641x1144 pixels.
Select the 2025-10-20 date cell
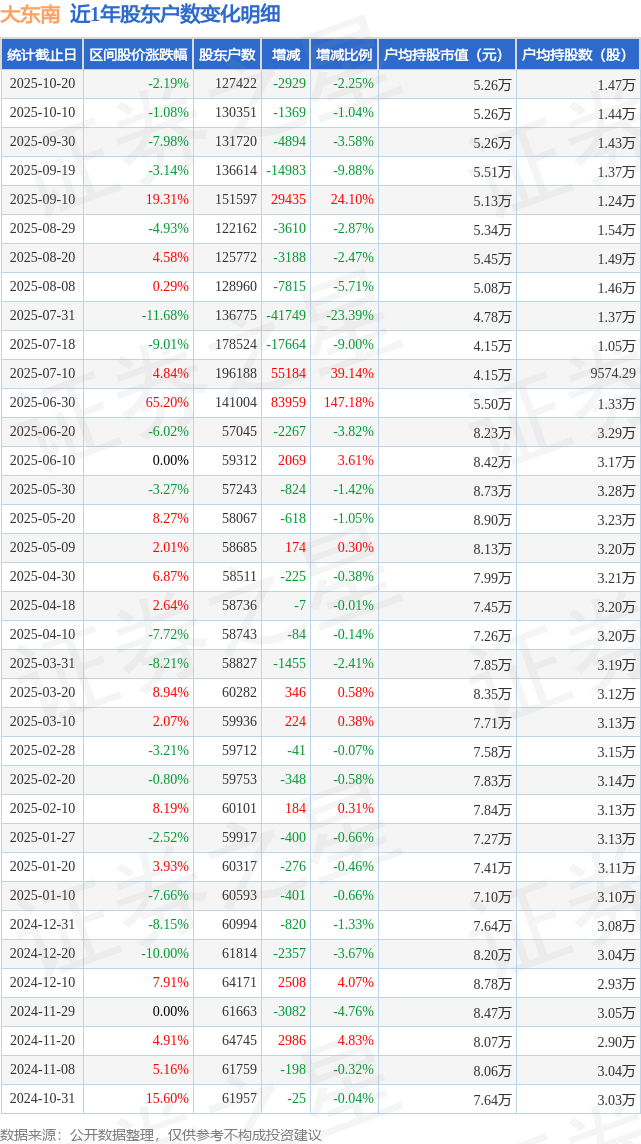pyautogui.click(x=42, y=84)
